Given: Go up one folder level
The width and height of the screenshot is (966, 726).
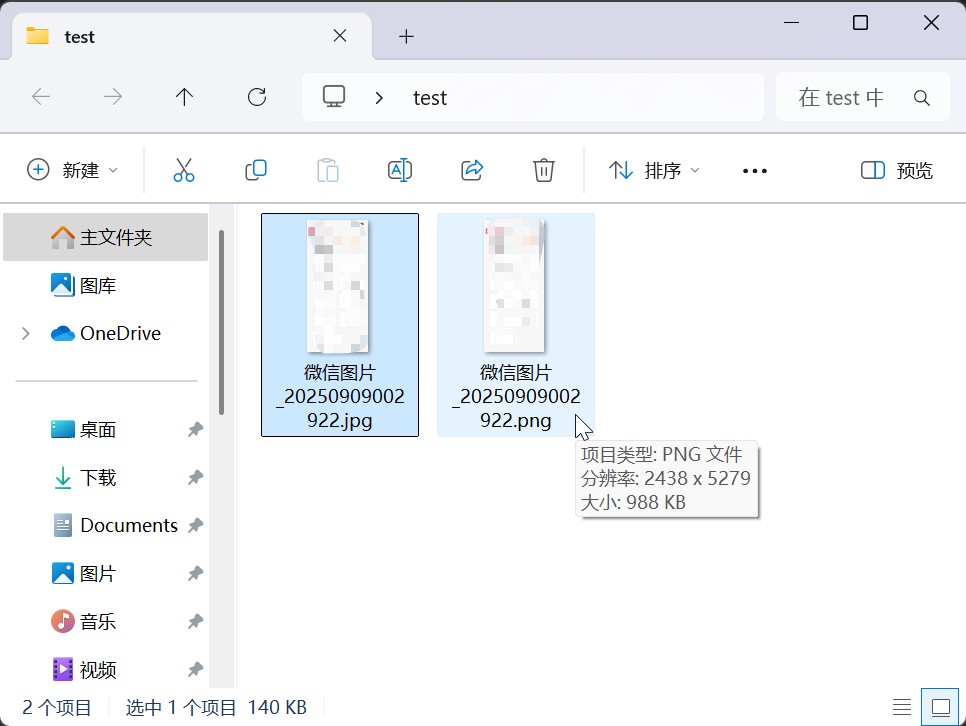Looking at the screenshot, I should (x=184, y=97).
